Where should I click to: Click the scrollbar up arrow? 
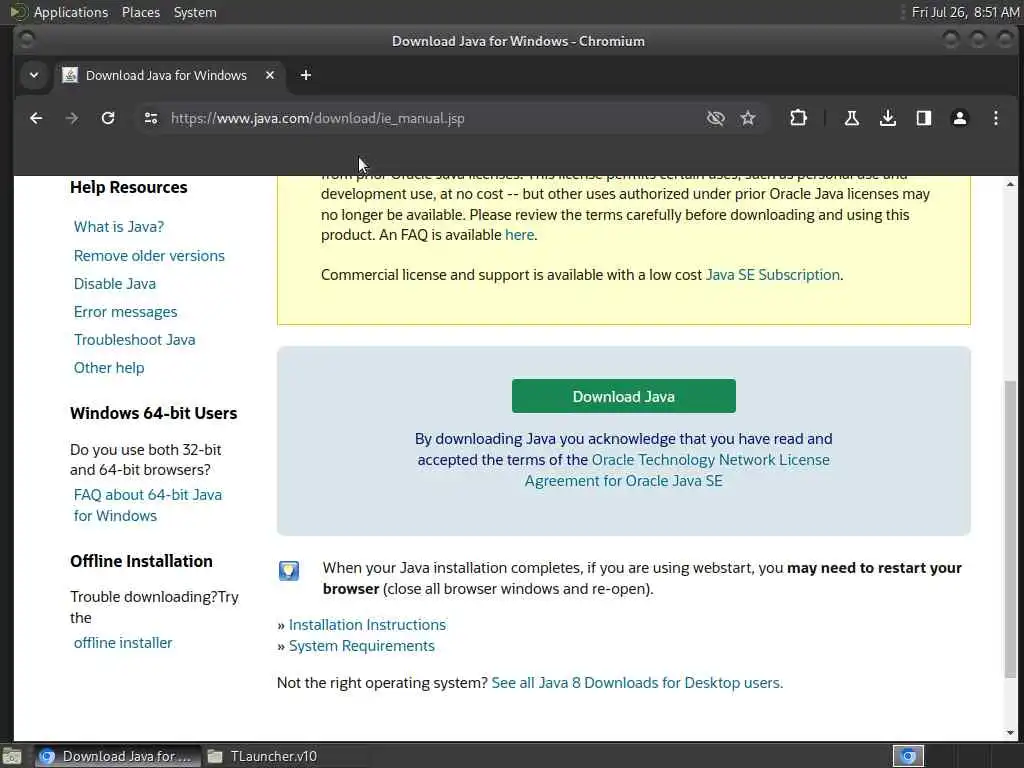click(x=1010, y=184)
